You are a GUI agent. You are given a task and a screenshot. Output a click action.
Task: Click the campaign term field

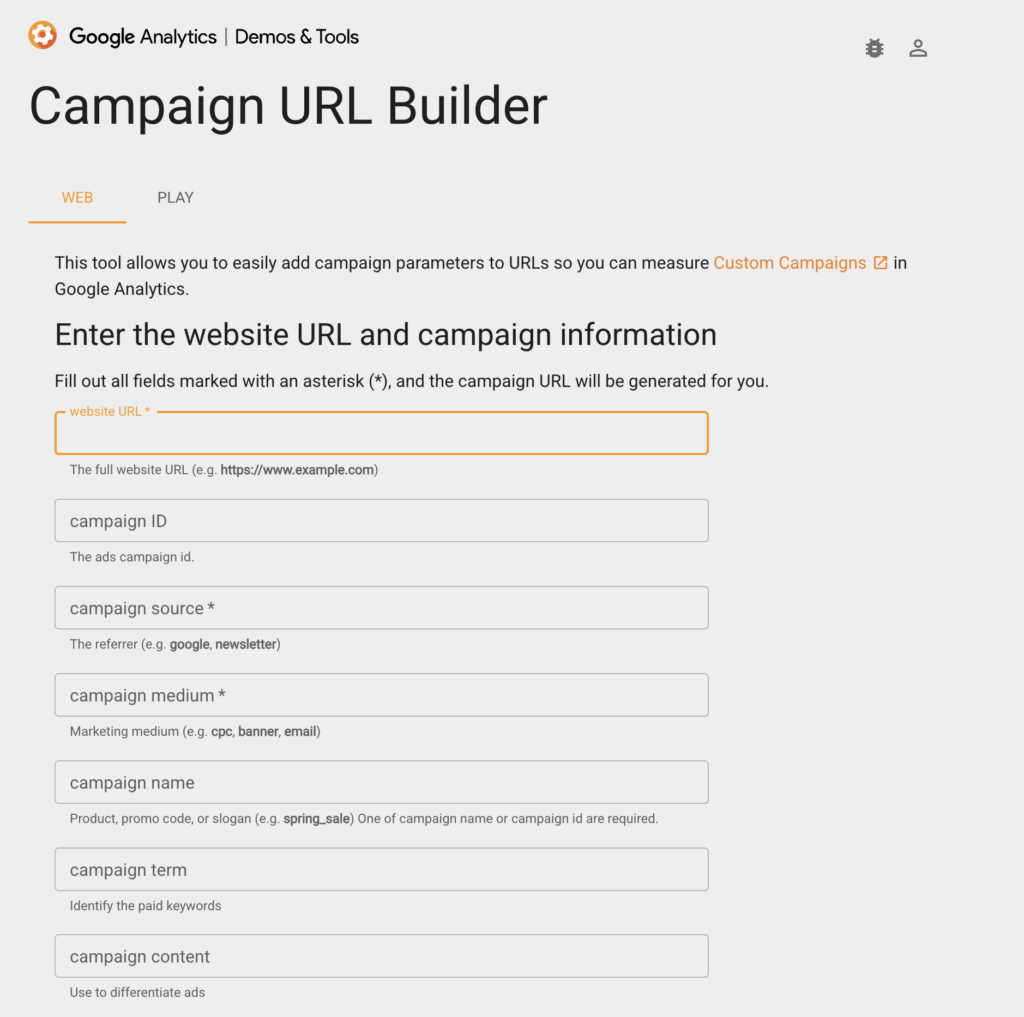point(380,869)
